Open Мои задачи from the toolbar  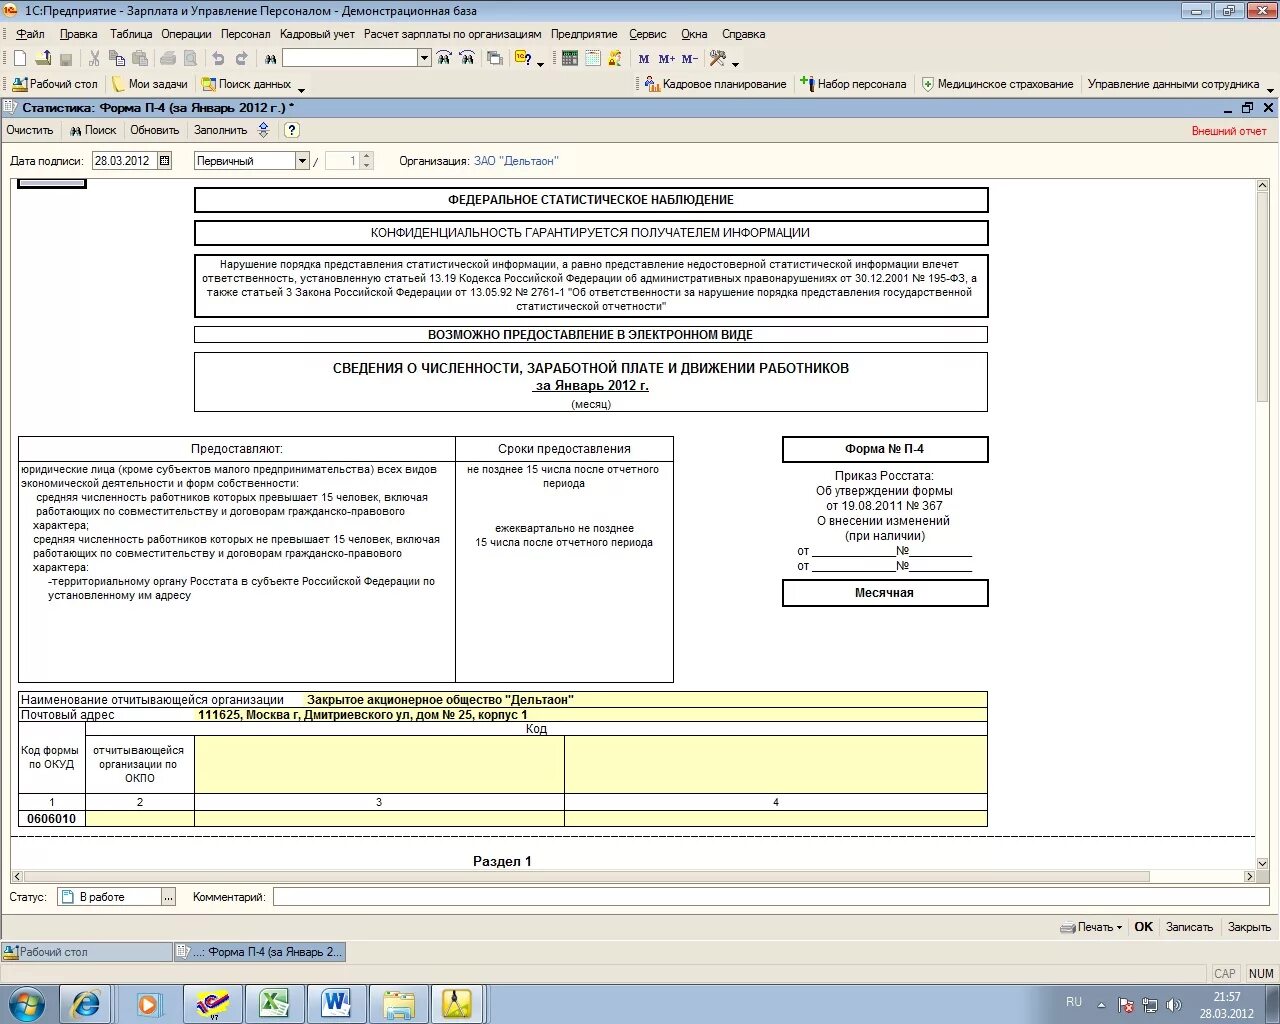pos(150,84)
